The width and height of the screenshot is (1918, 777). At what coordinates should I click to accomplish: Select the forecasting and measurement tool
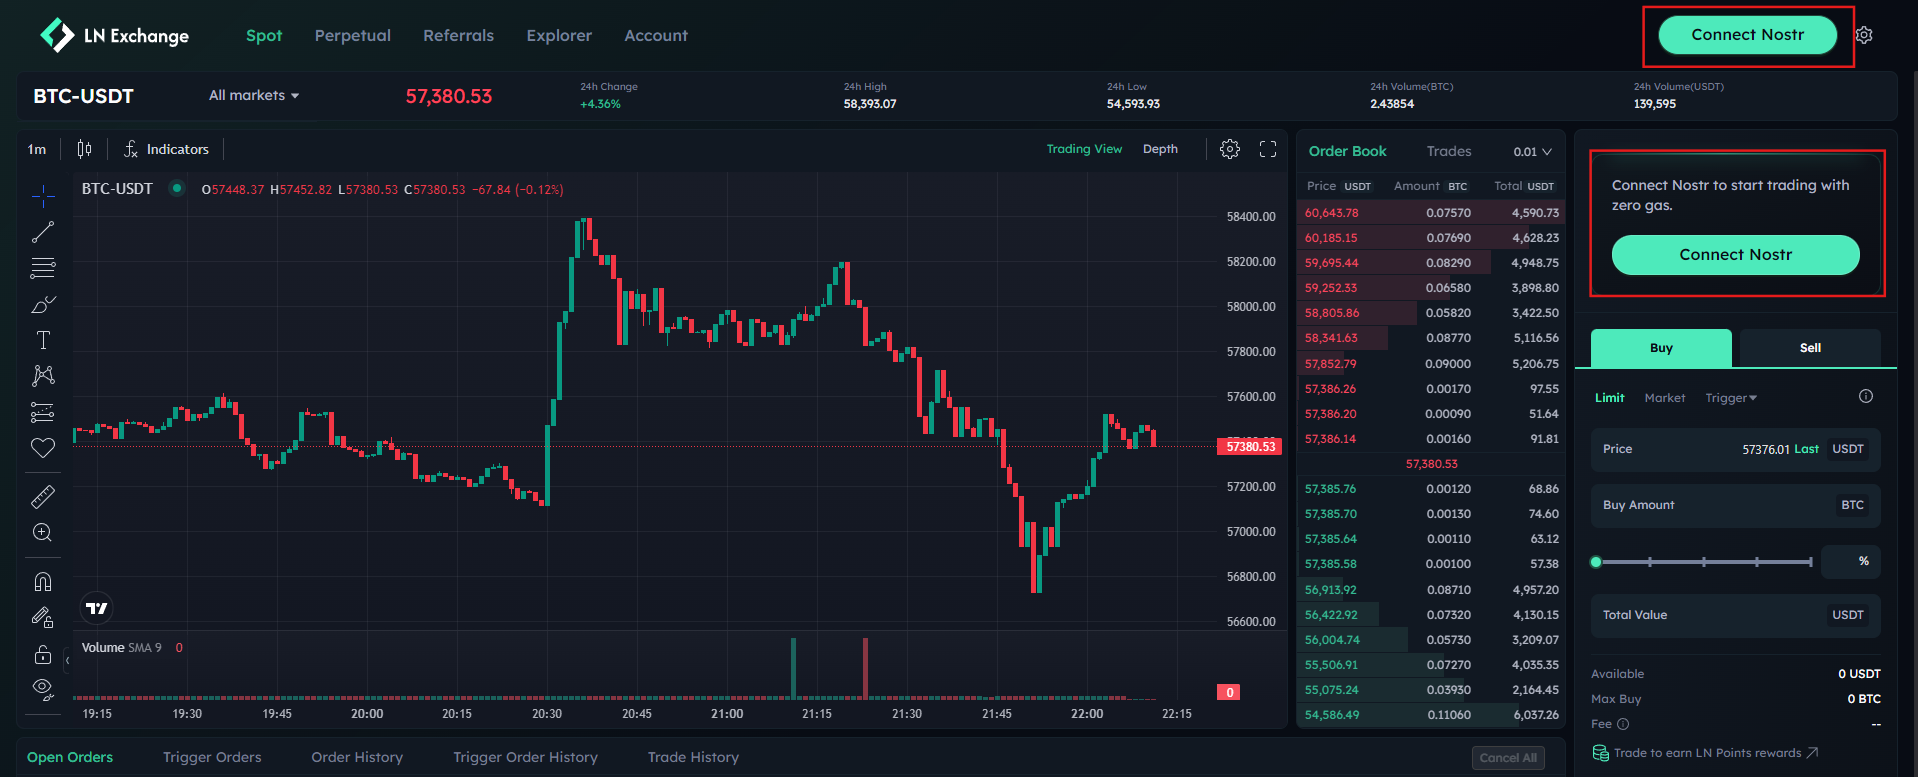pos(43,412)
